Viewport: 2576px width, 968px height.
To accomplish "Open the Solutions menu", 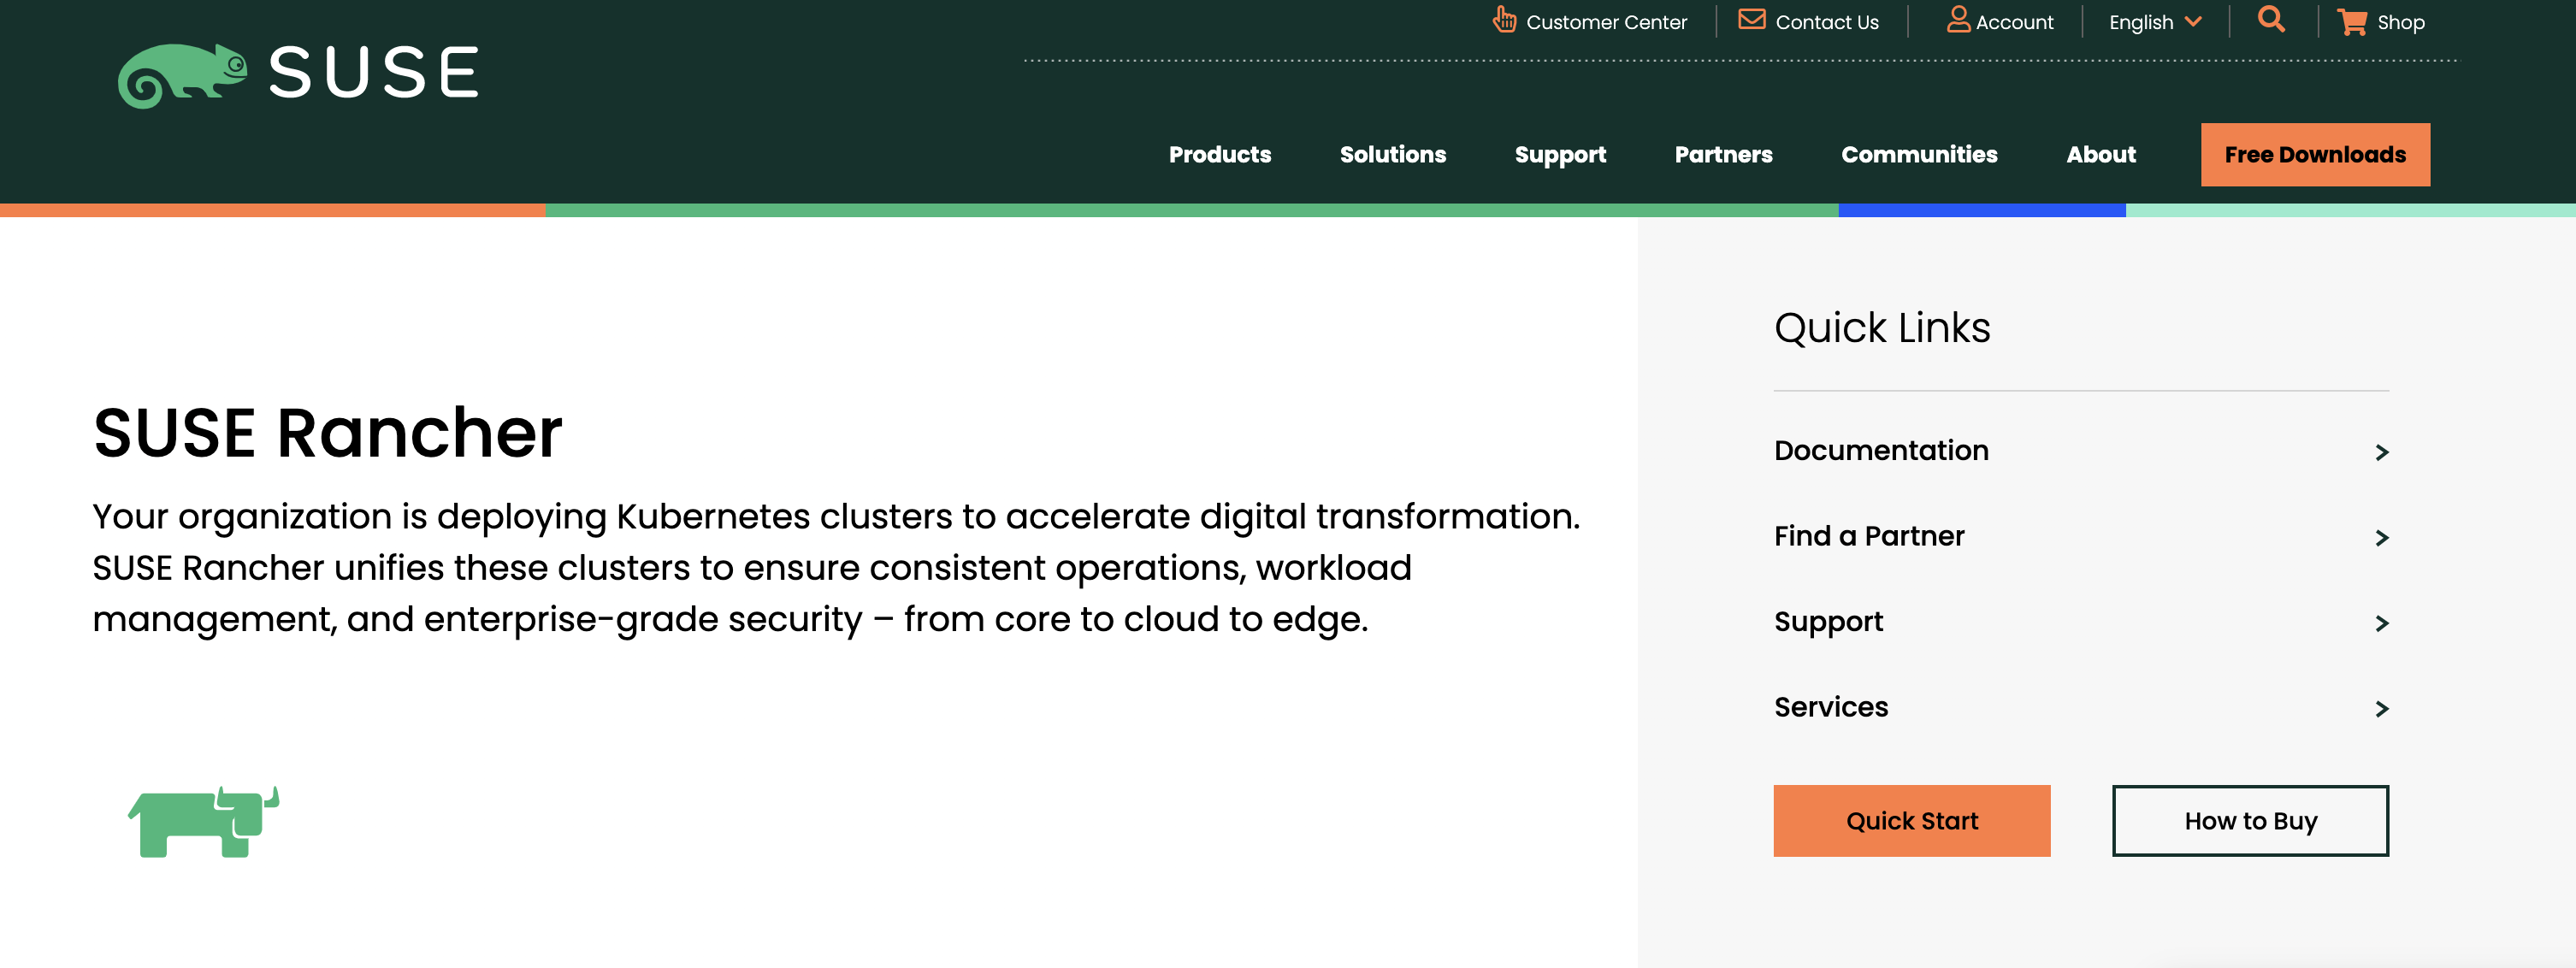I will click(1392, 155).
